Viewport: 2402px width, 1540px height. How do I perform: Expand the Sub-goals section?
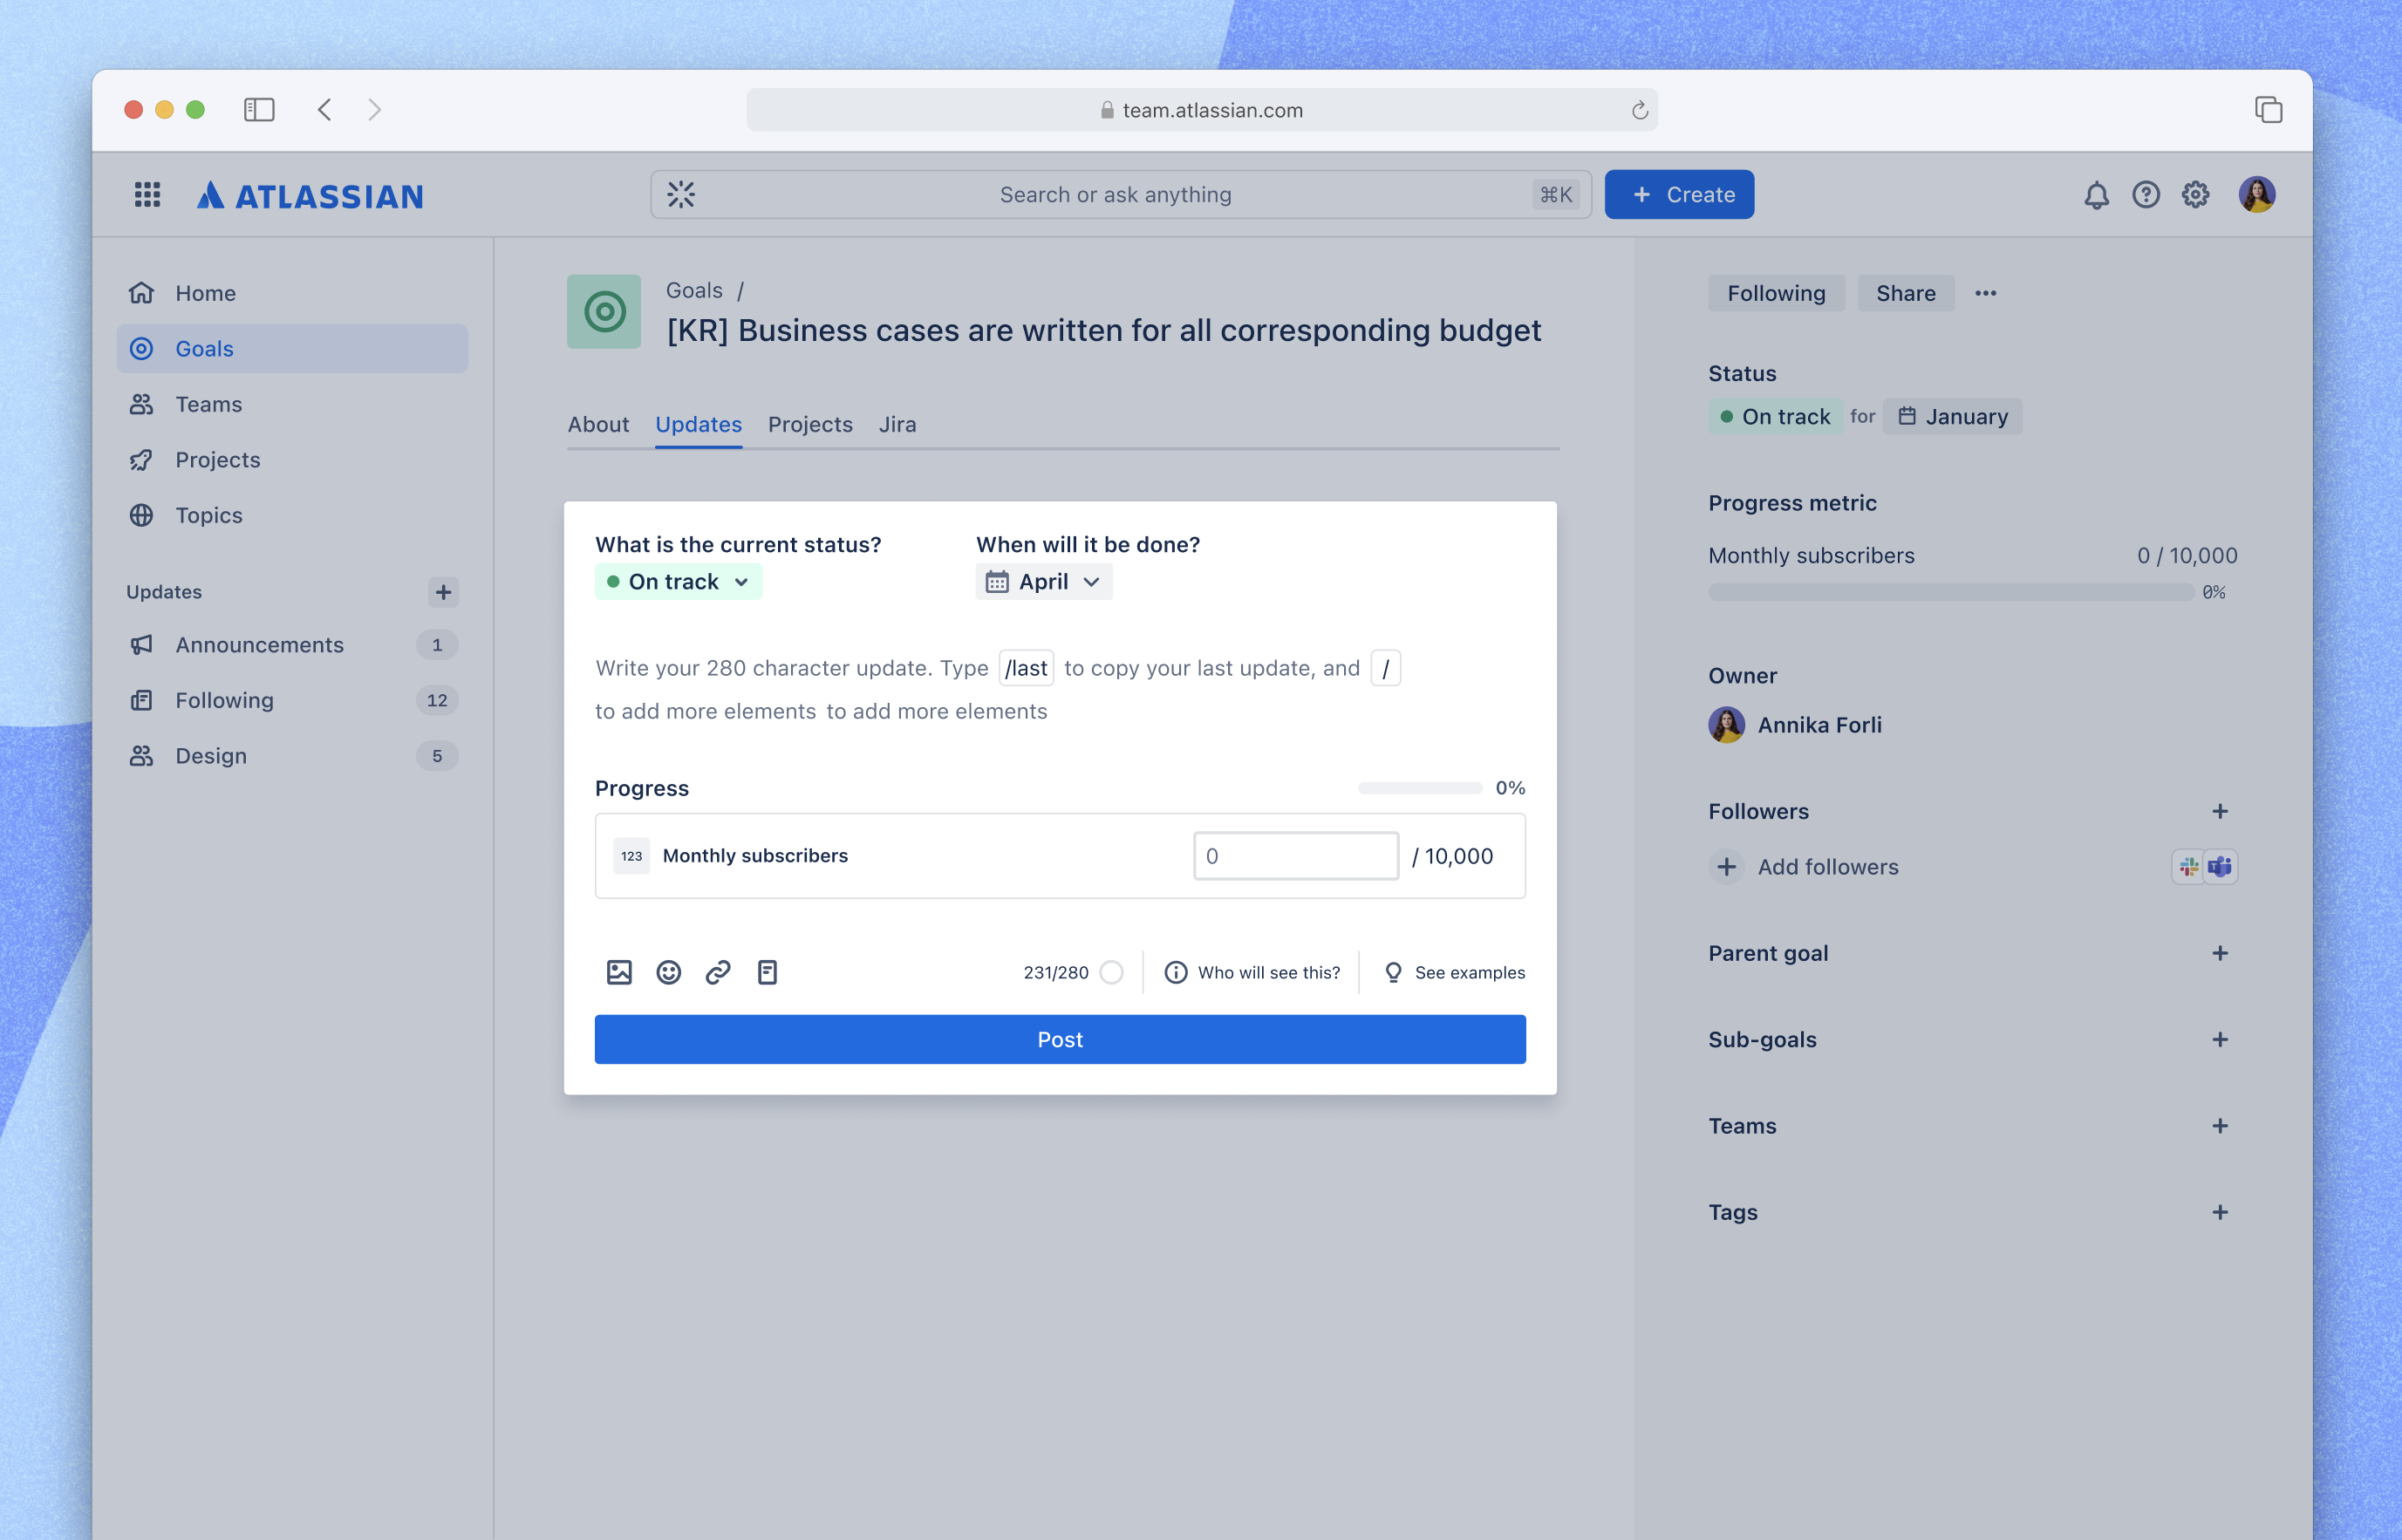(2220, 1040)
